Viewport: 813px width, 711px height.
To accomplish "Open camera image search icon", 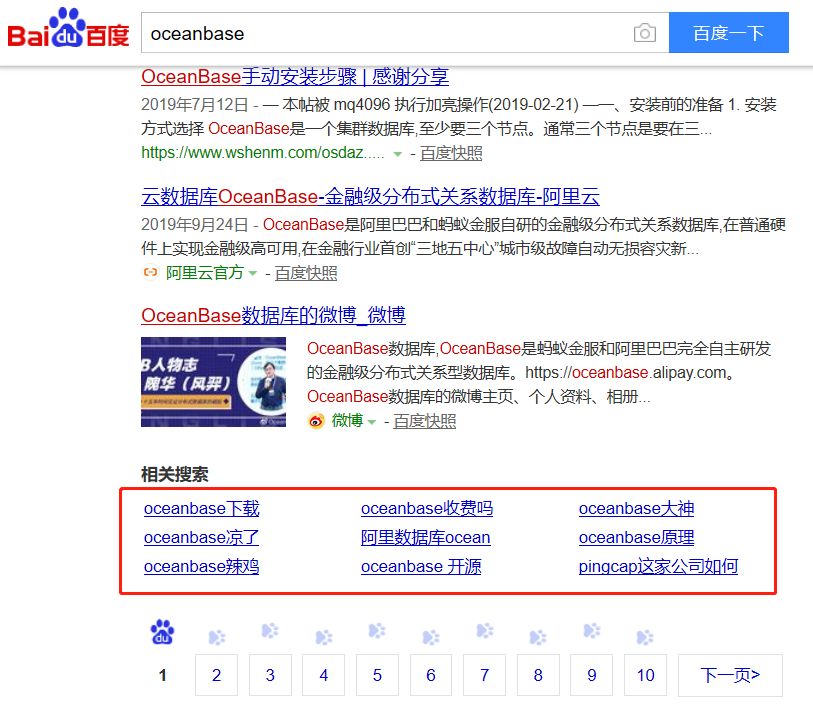I will pos(644,33).
